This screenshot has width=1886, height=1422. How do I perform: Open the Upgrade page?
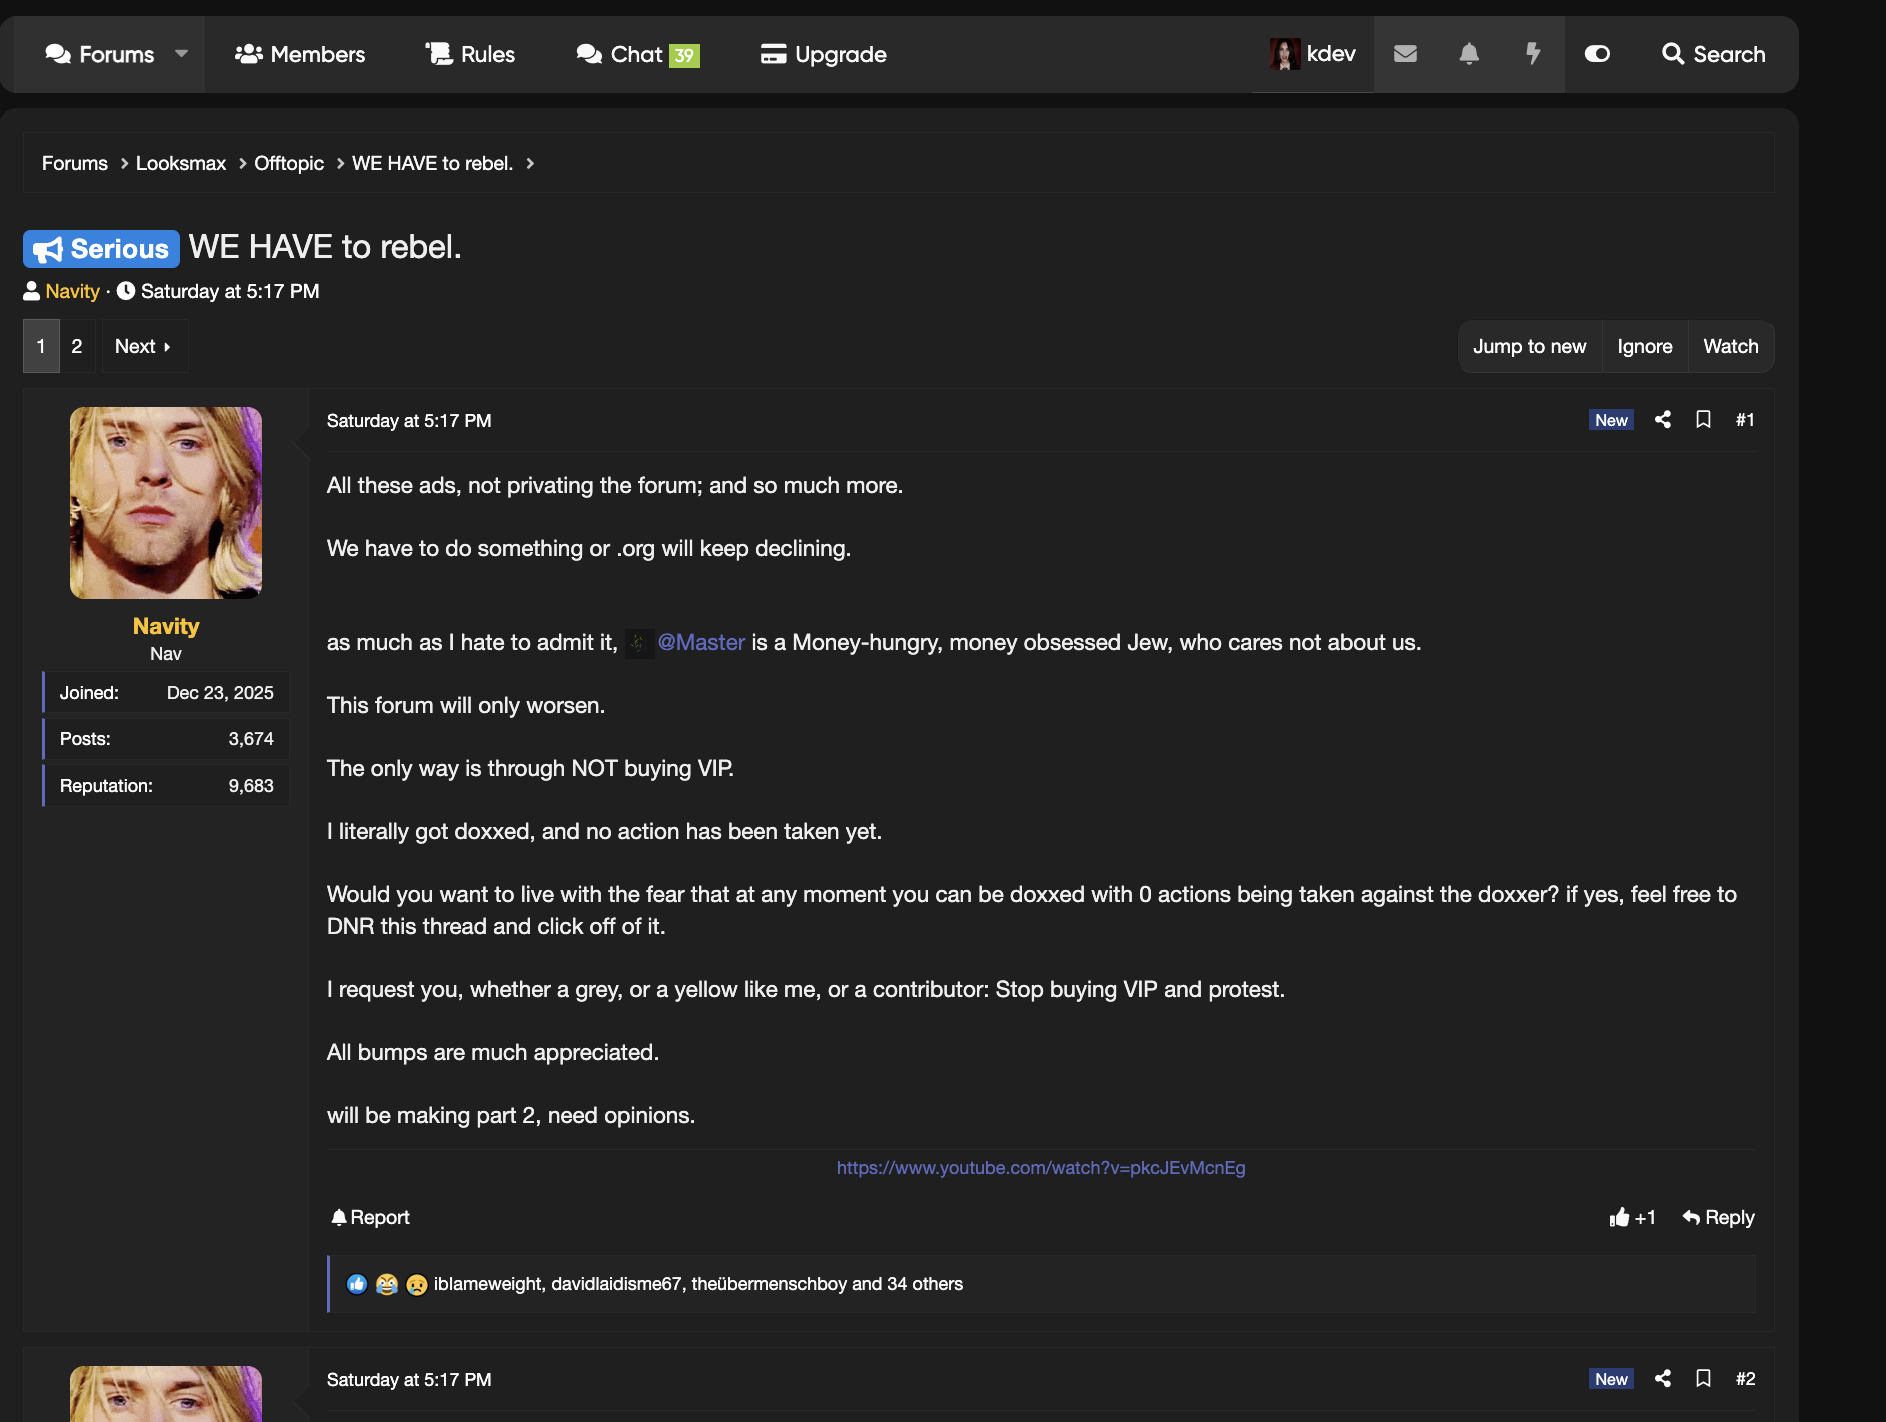[x=823, y=54]
